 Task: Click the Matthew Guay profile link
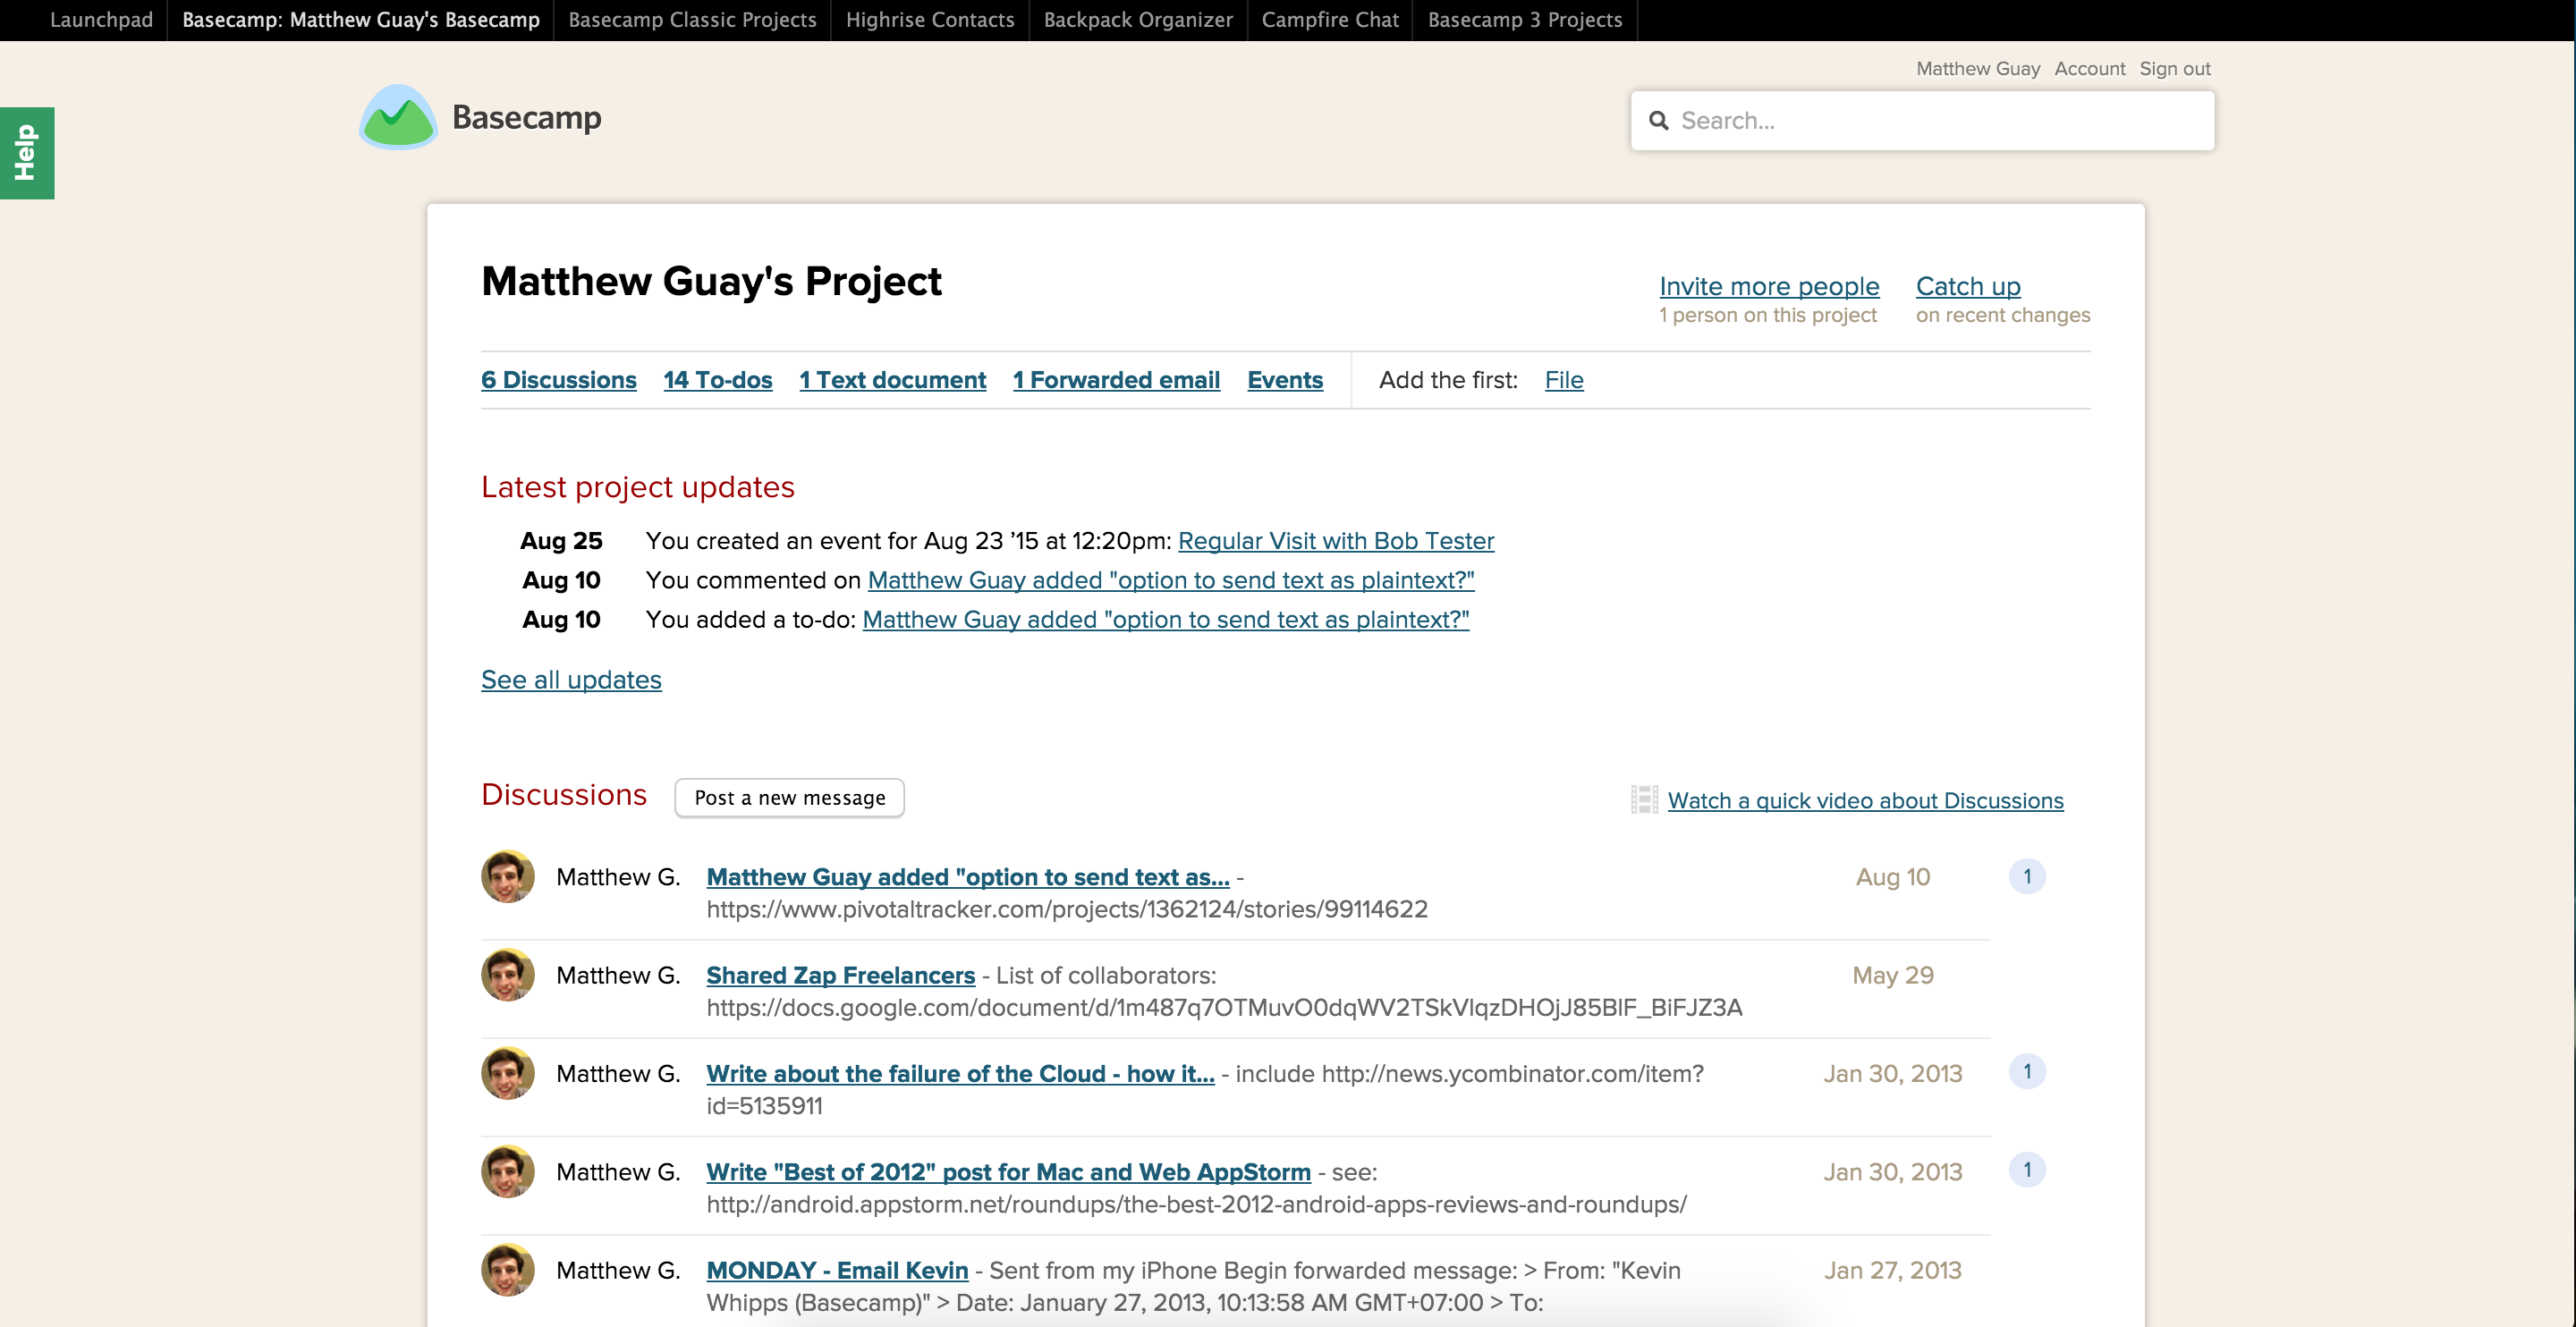pos(1977,69)
